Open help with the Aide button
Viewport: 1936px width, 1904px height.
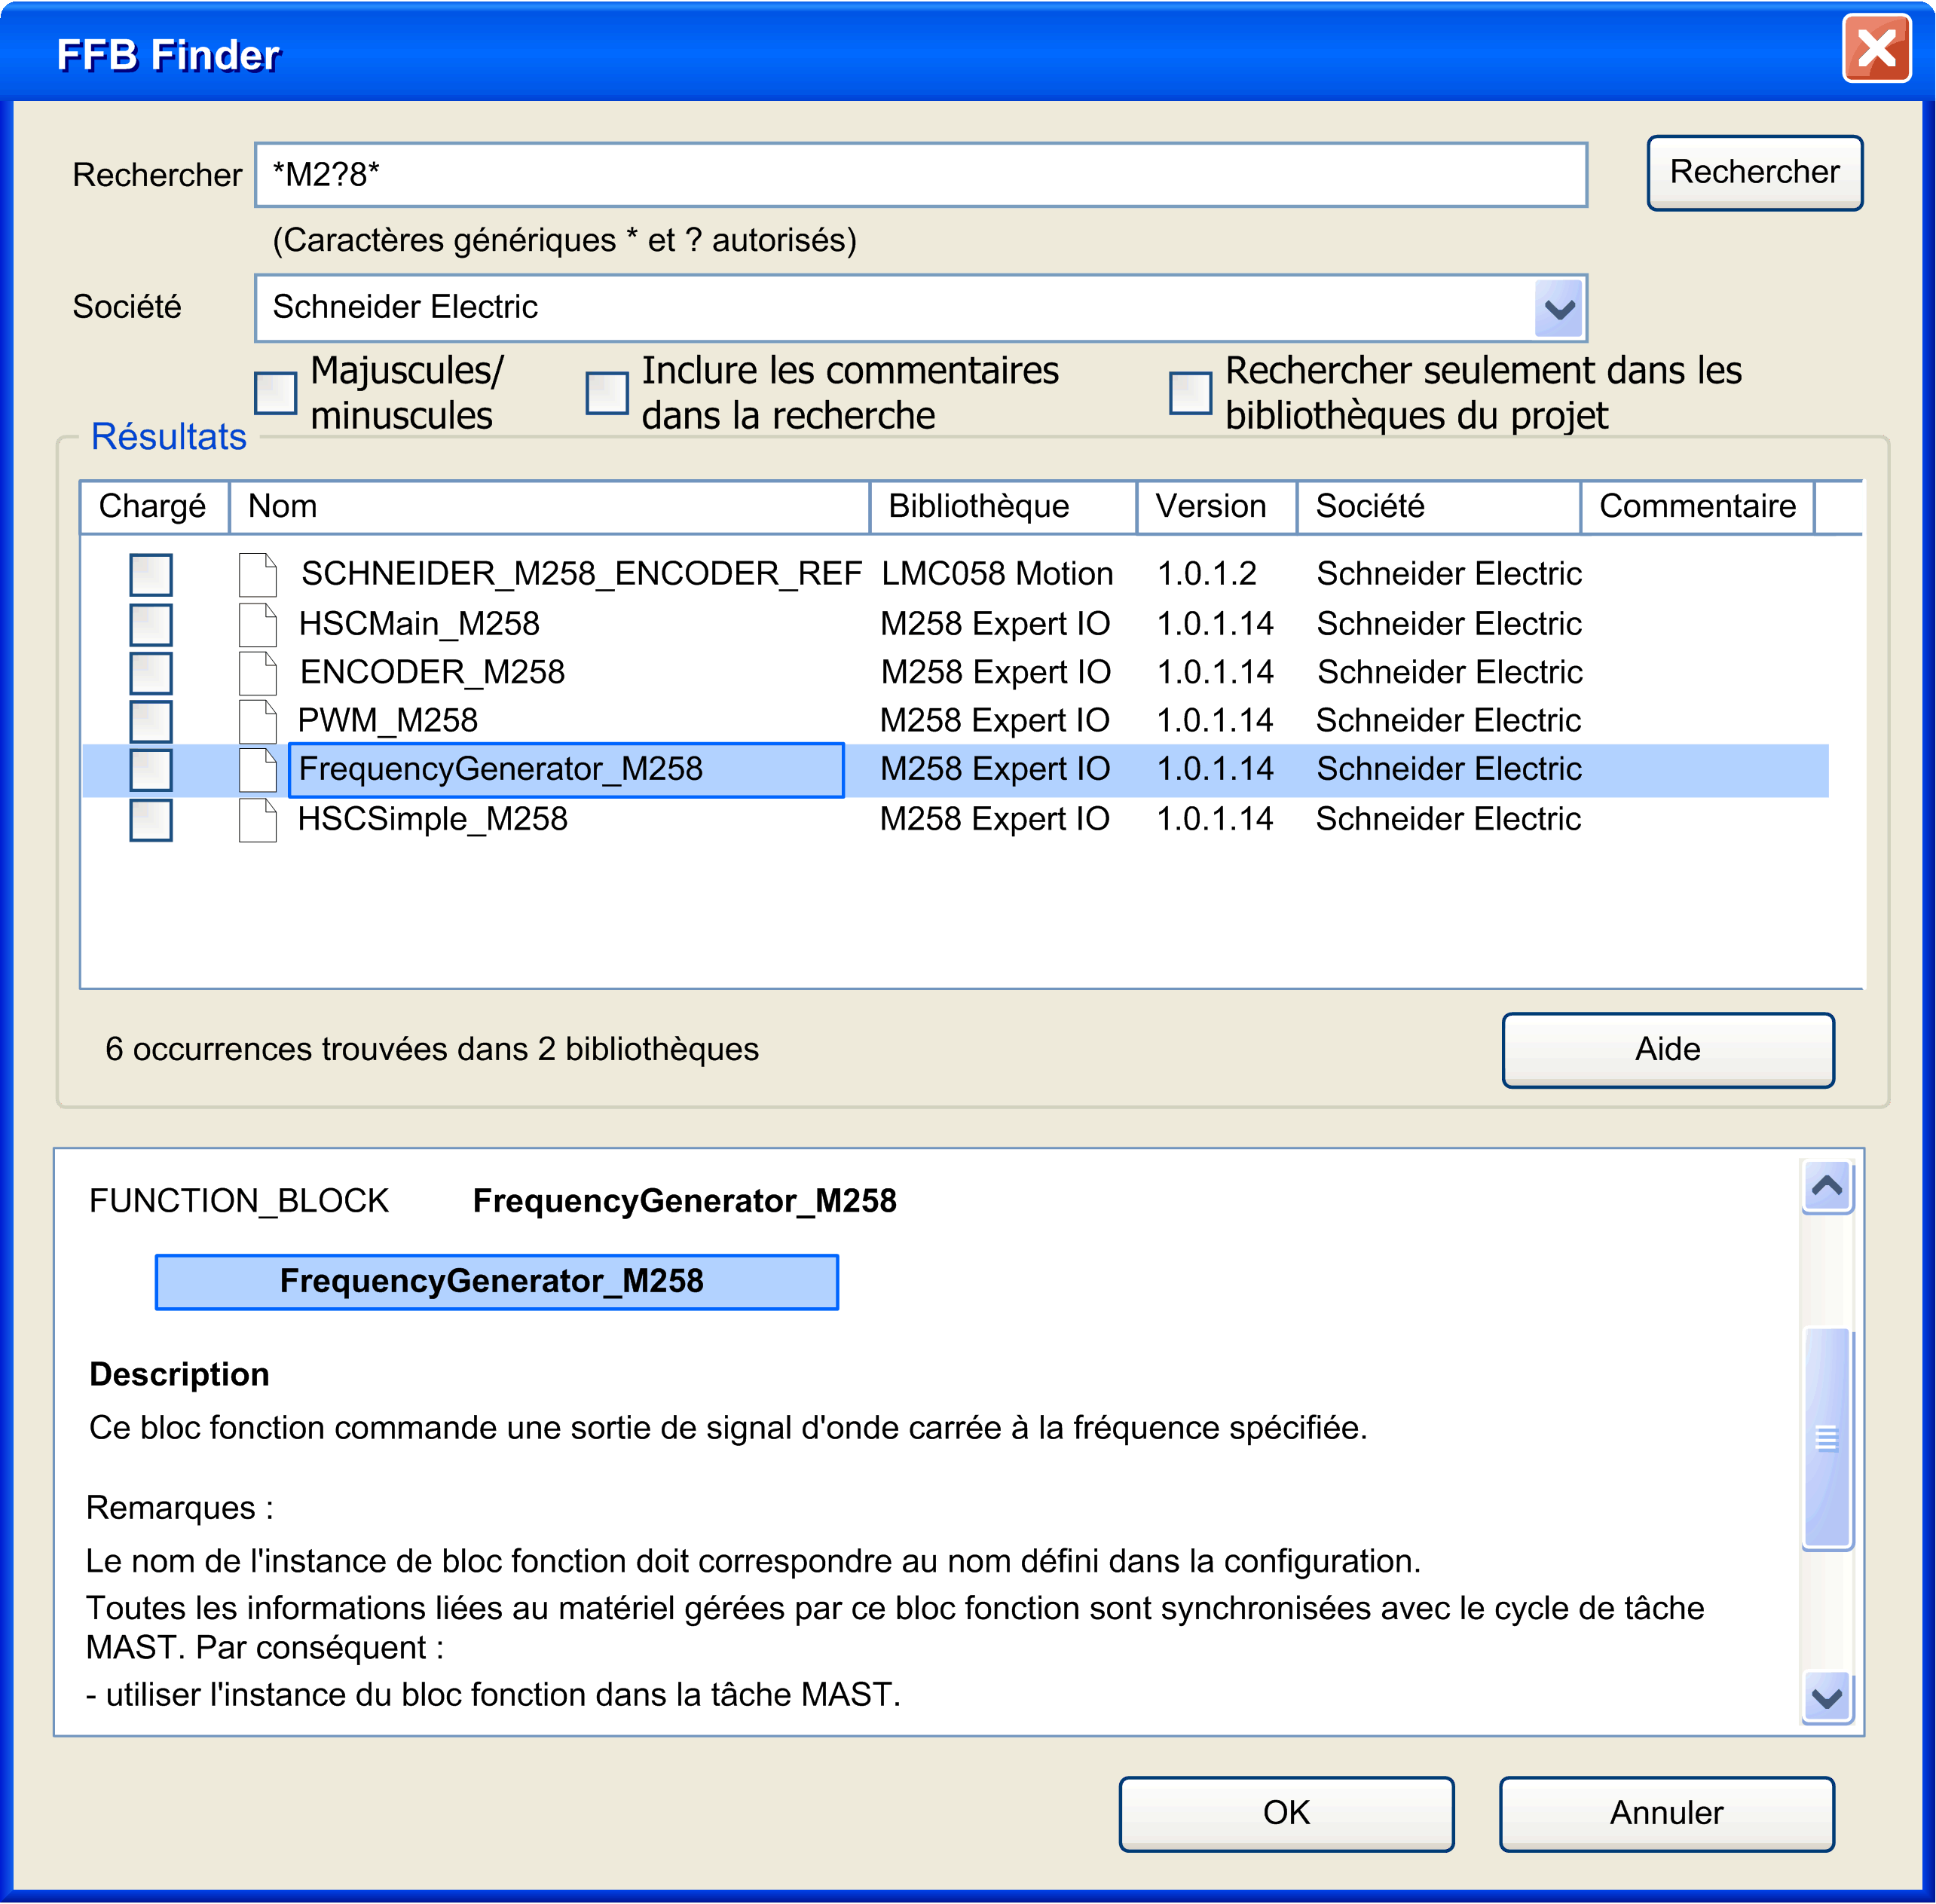pos(1668,1049)
